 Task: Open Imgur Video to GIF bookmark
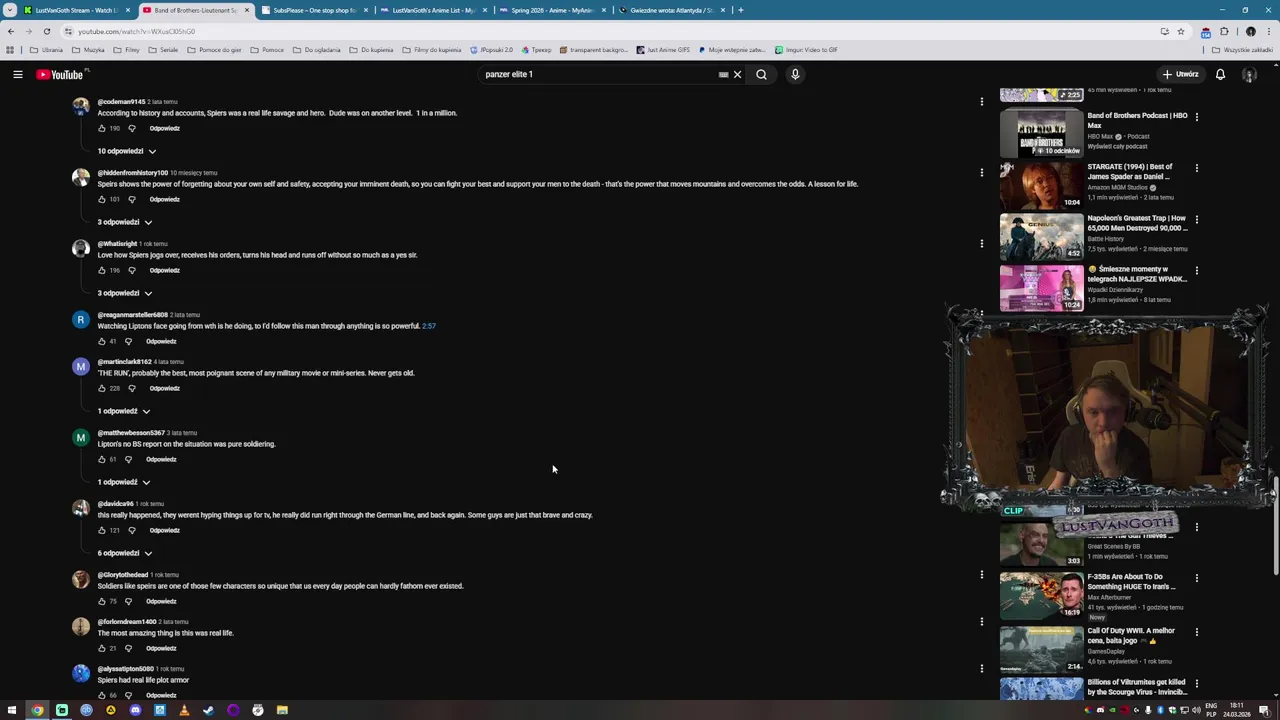coord(806,50)
